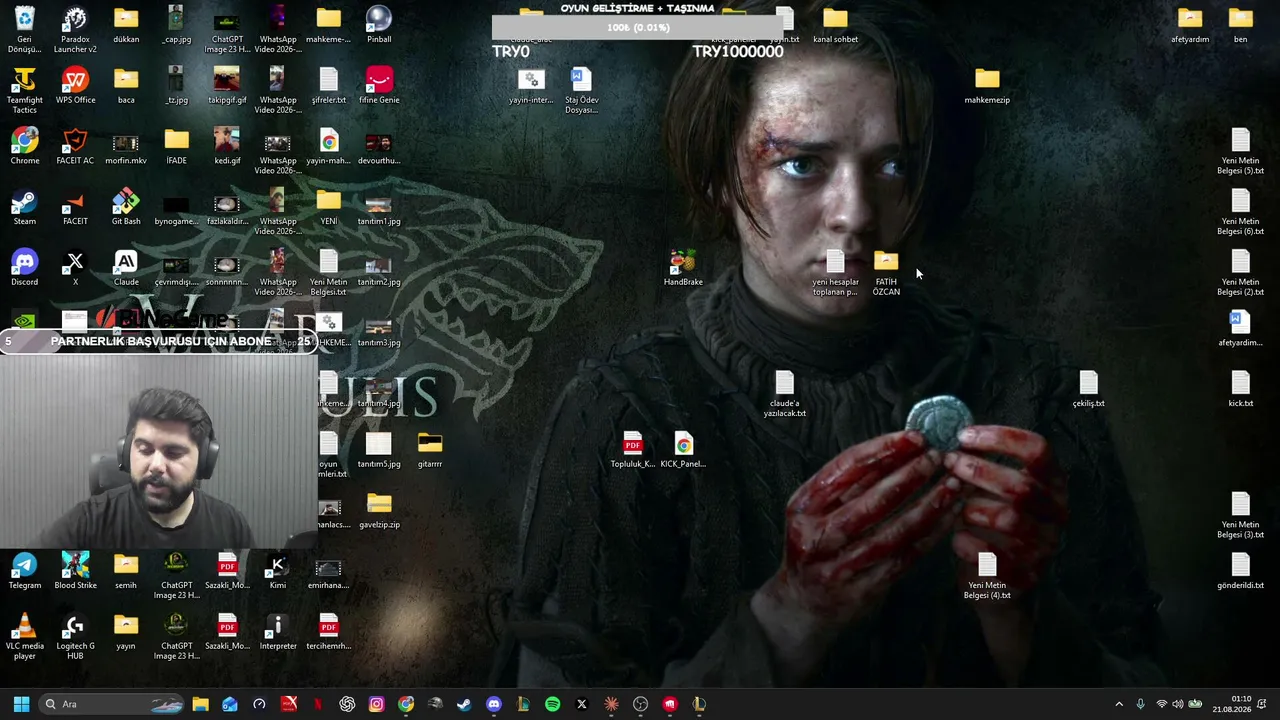Select the Staj Ödev Dosyası document

pos(582,90)
